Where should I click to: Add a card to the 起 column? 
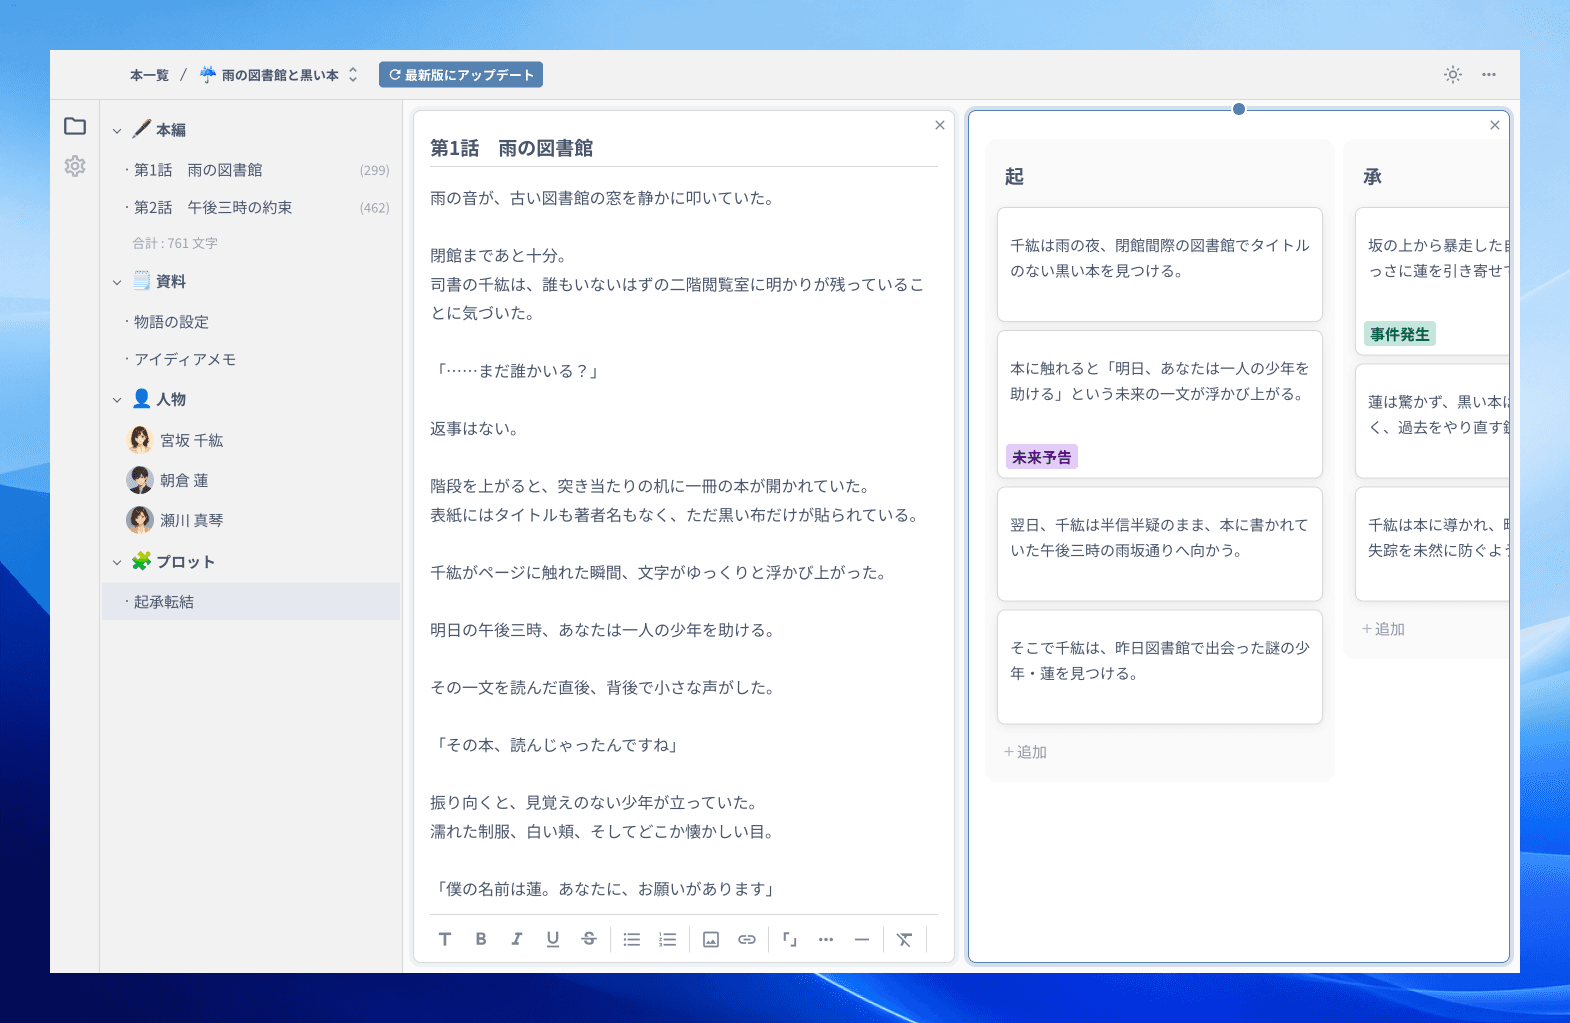(x=1025, y=752)
